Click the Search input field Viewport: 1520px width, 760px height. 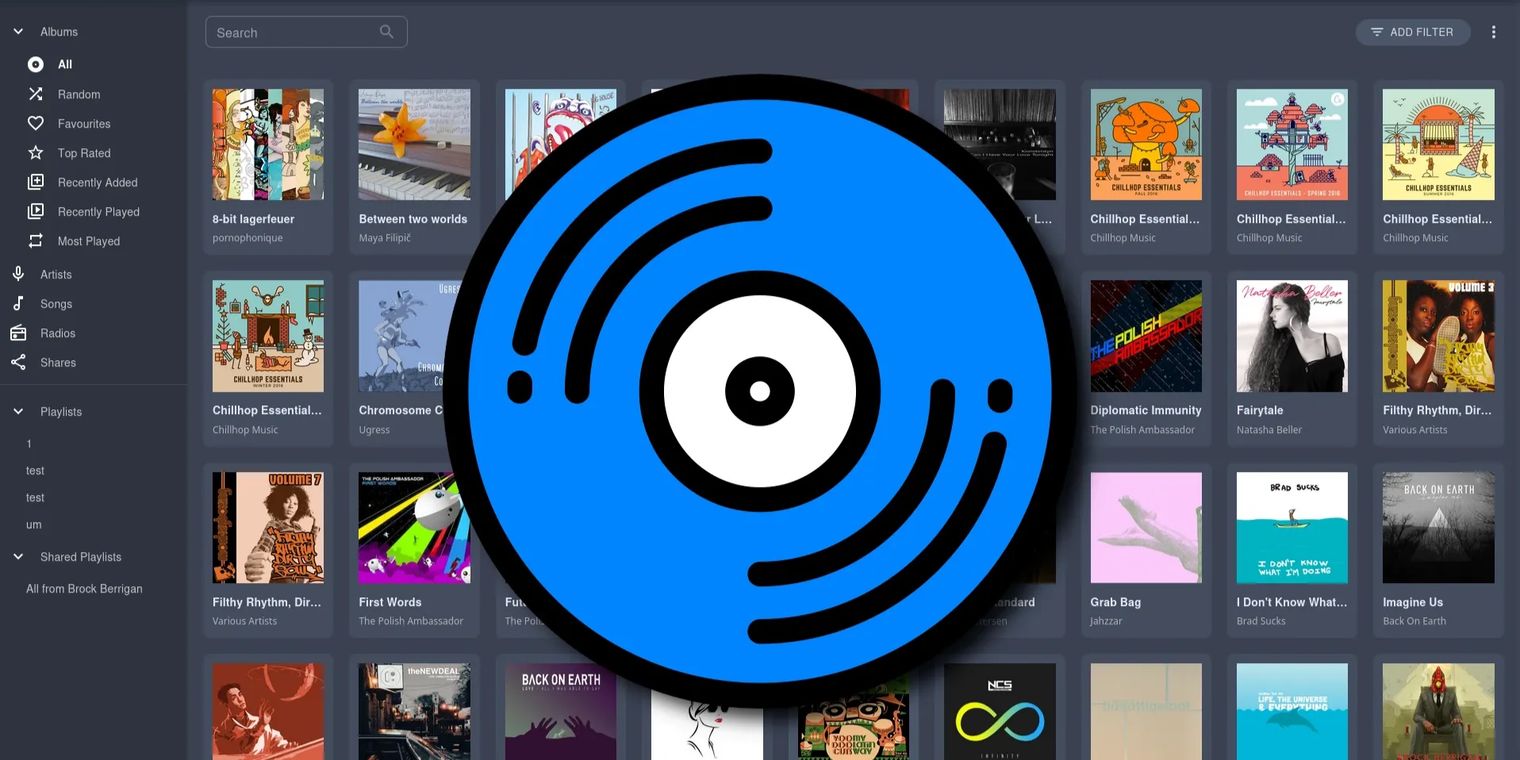306,32
